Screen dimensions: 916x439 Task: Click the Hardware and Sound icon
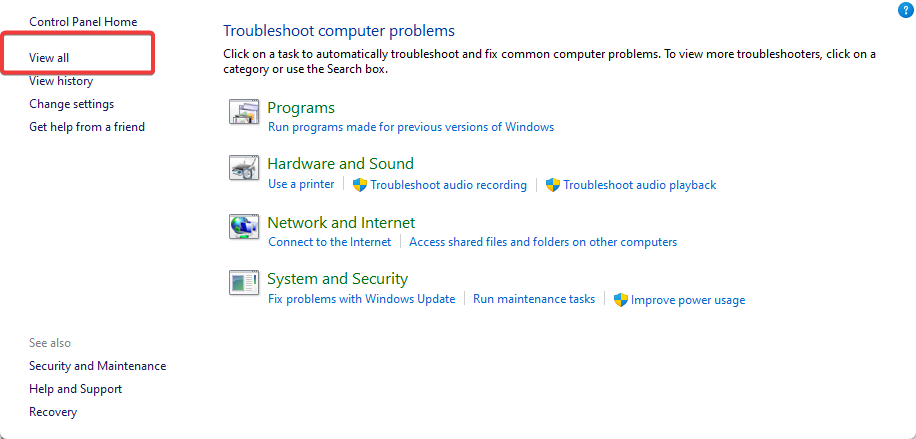click(x=244, y=168)
